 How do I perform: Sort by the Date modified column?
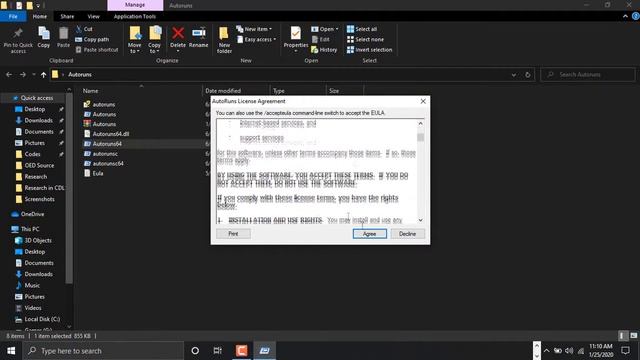(223, 91)
